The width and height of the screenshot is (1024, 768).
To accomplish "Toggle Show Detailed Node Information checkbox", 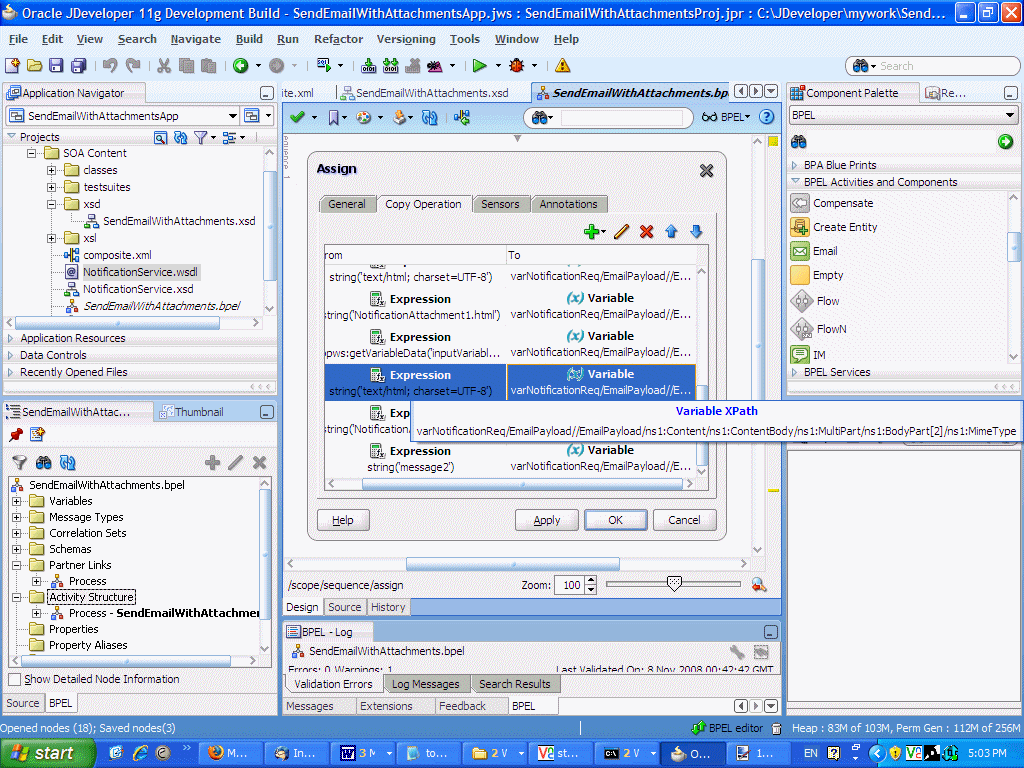I will pos(14,679).
